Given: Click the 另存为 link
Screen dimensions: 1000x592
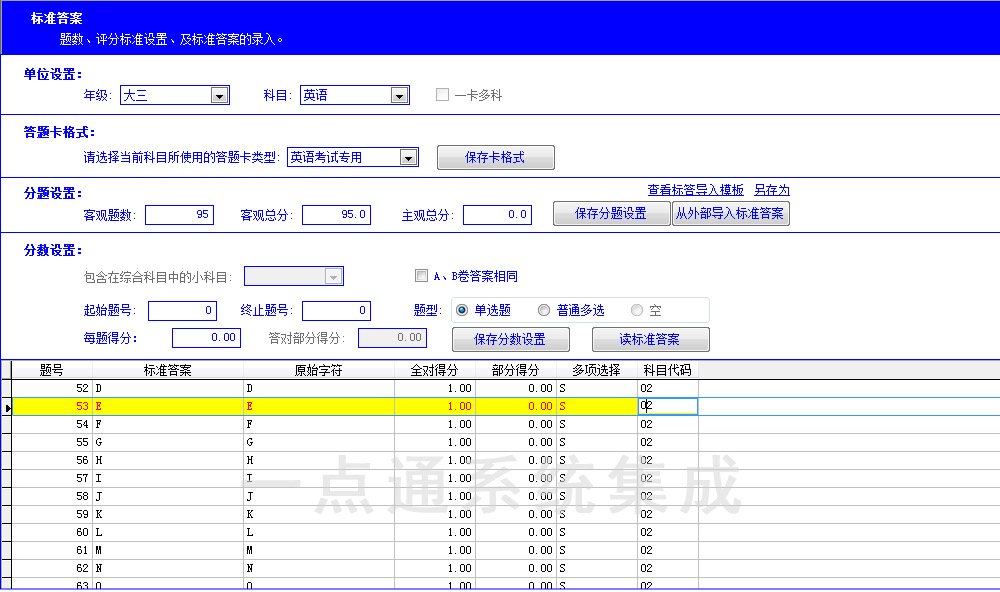Looking at the screenshot, I should 771,190.
